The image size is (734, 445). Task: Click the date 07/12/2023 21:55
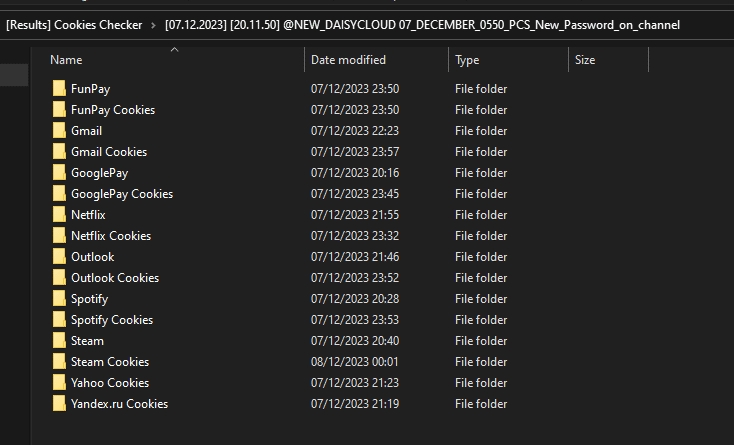pyautogui.click(x=355, y=215)
